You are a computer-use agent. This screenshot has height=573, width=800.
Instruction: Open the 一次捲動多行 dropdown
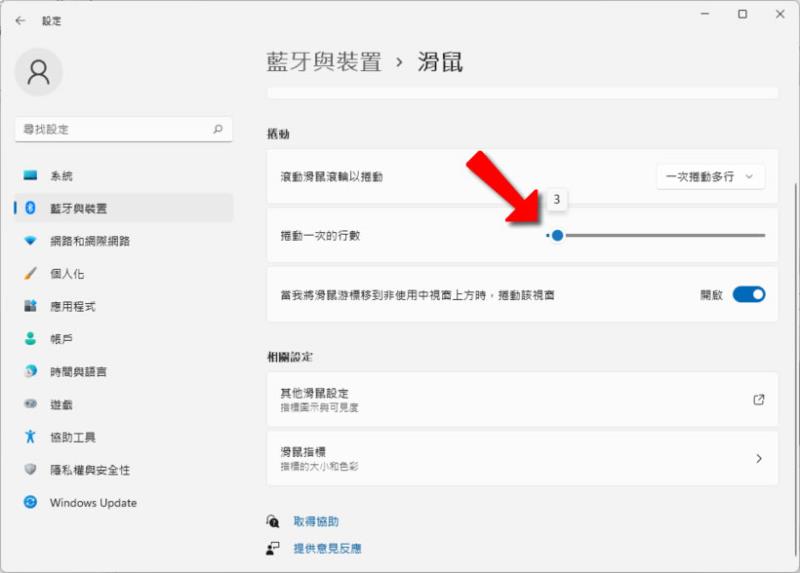pos(710,177)
